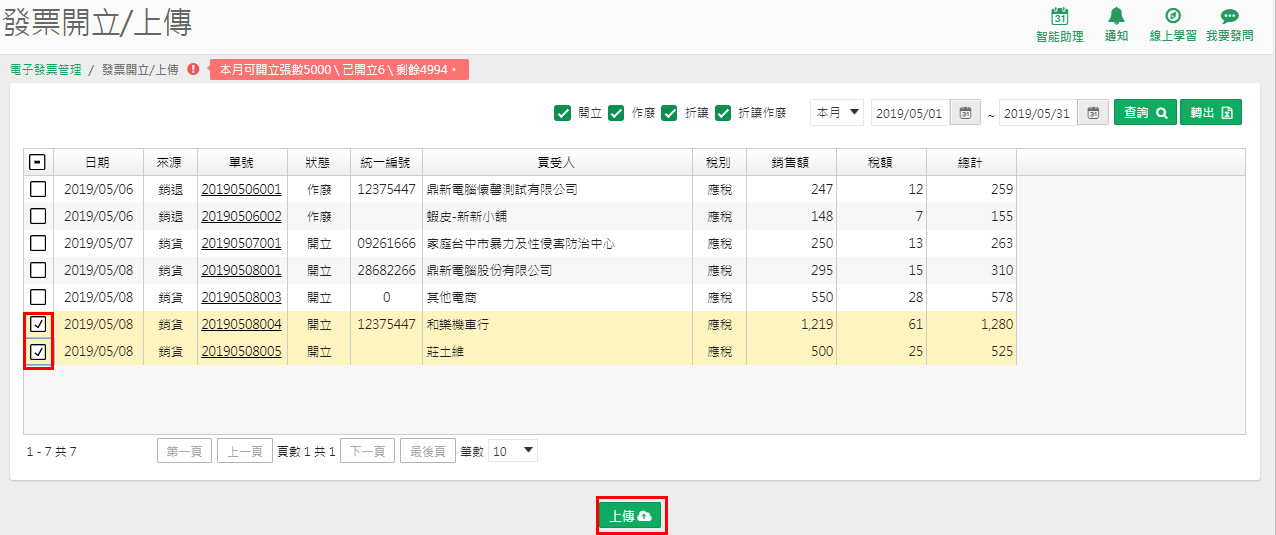Screen dimensions: 1276x535
Task: Sort by the 銷售額 column header
Action: (791, 162)
